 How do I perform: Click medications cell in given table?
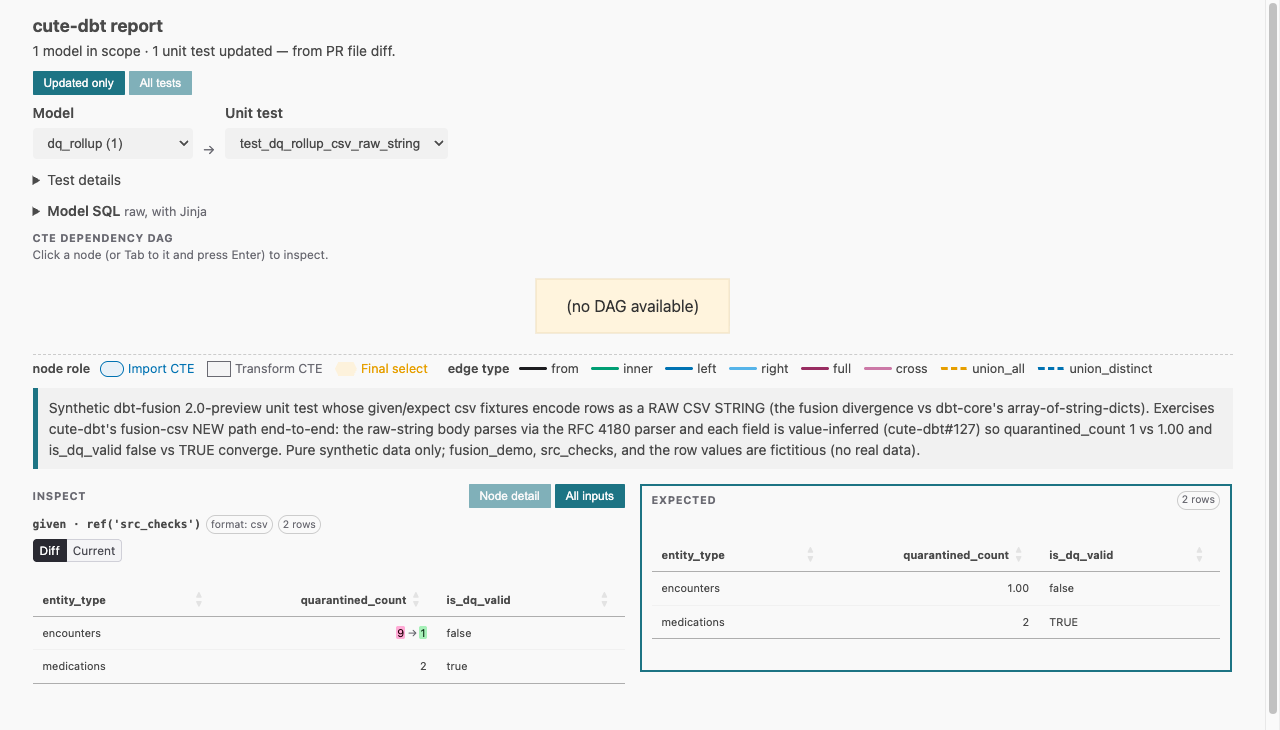74,666
